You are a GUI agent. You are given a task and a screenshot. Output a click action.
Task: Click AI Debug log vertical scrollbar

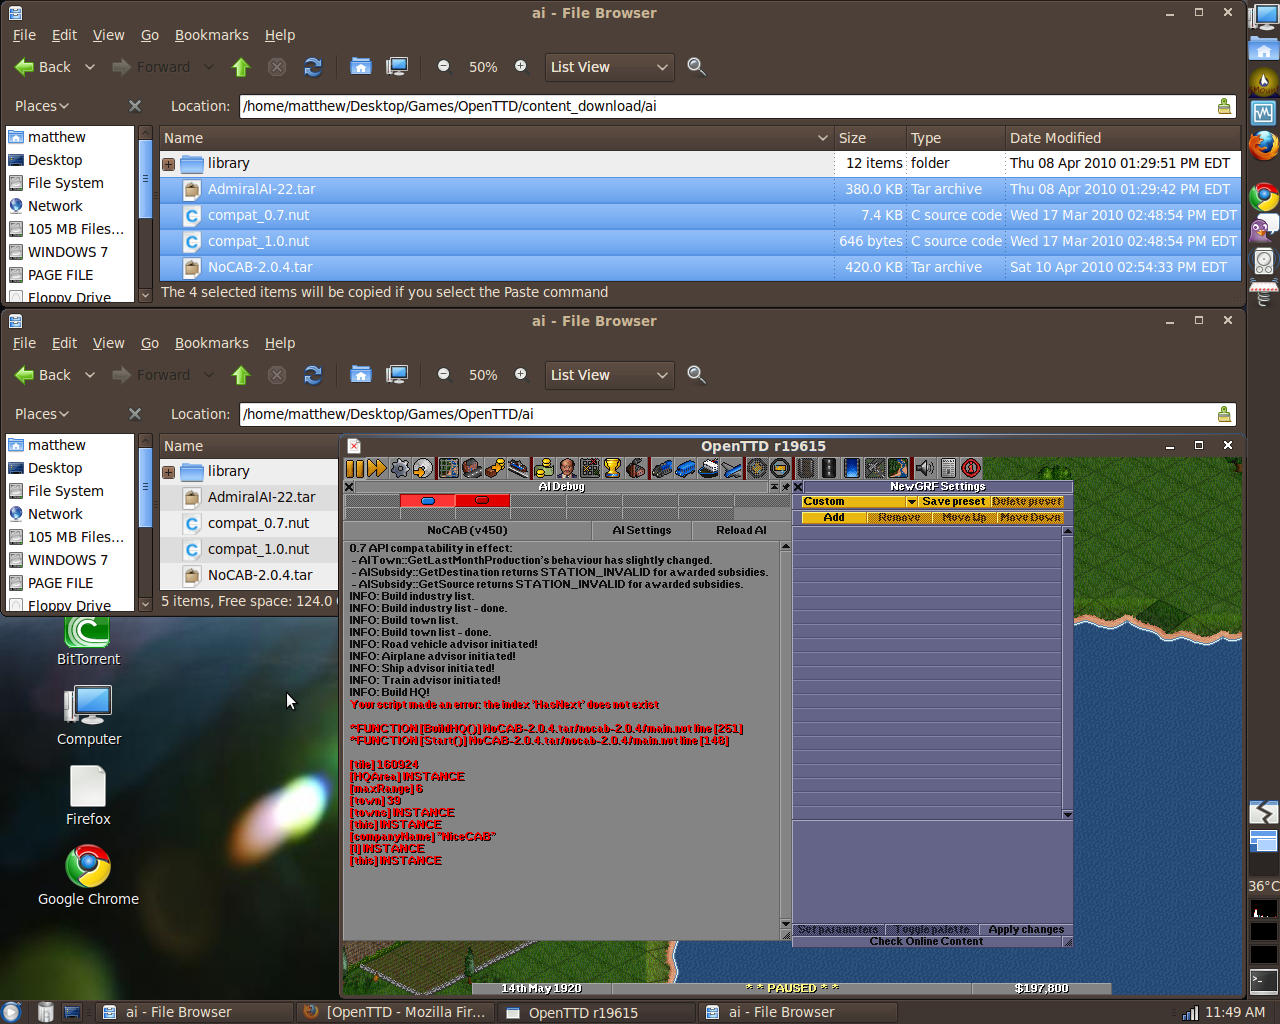pyautogui.click(x=785, y=735)
